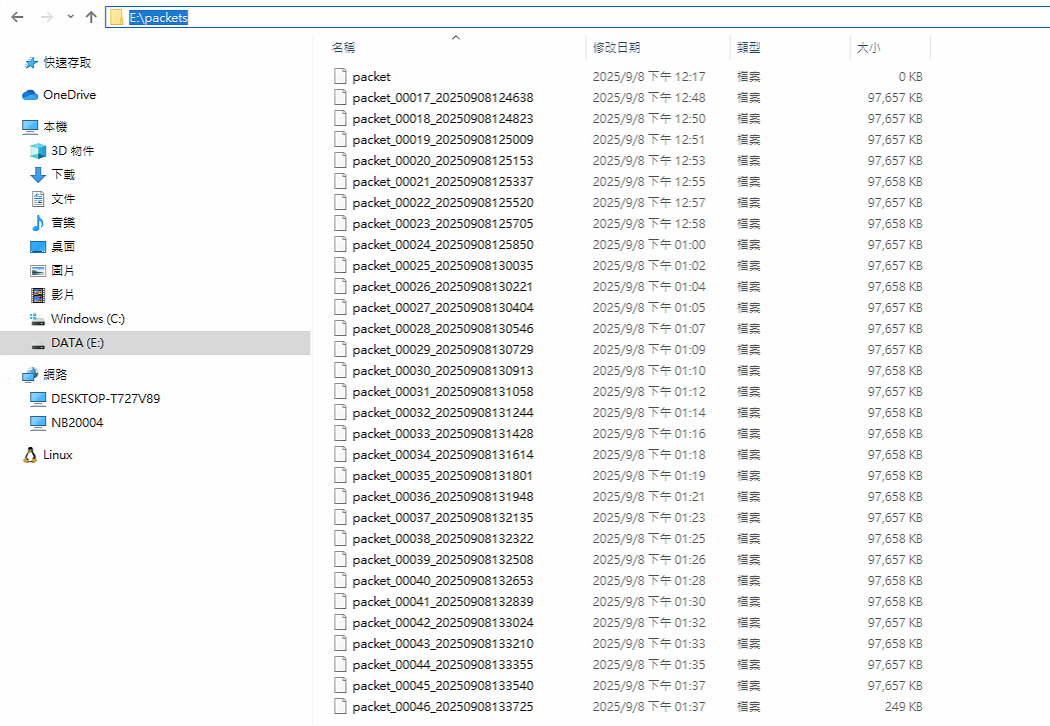The height and width of the screenshot is (726, 1050).
Task: Open OneDrive in the navigation pane
Action: (x=69, y=95)
